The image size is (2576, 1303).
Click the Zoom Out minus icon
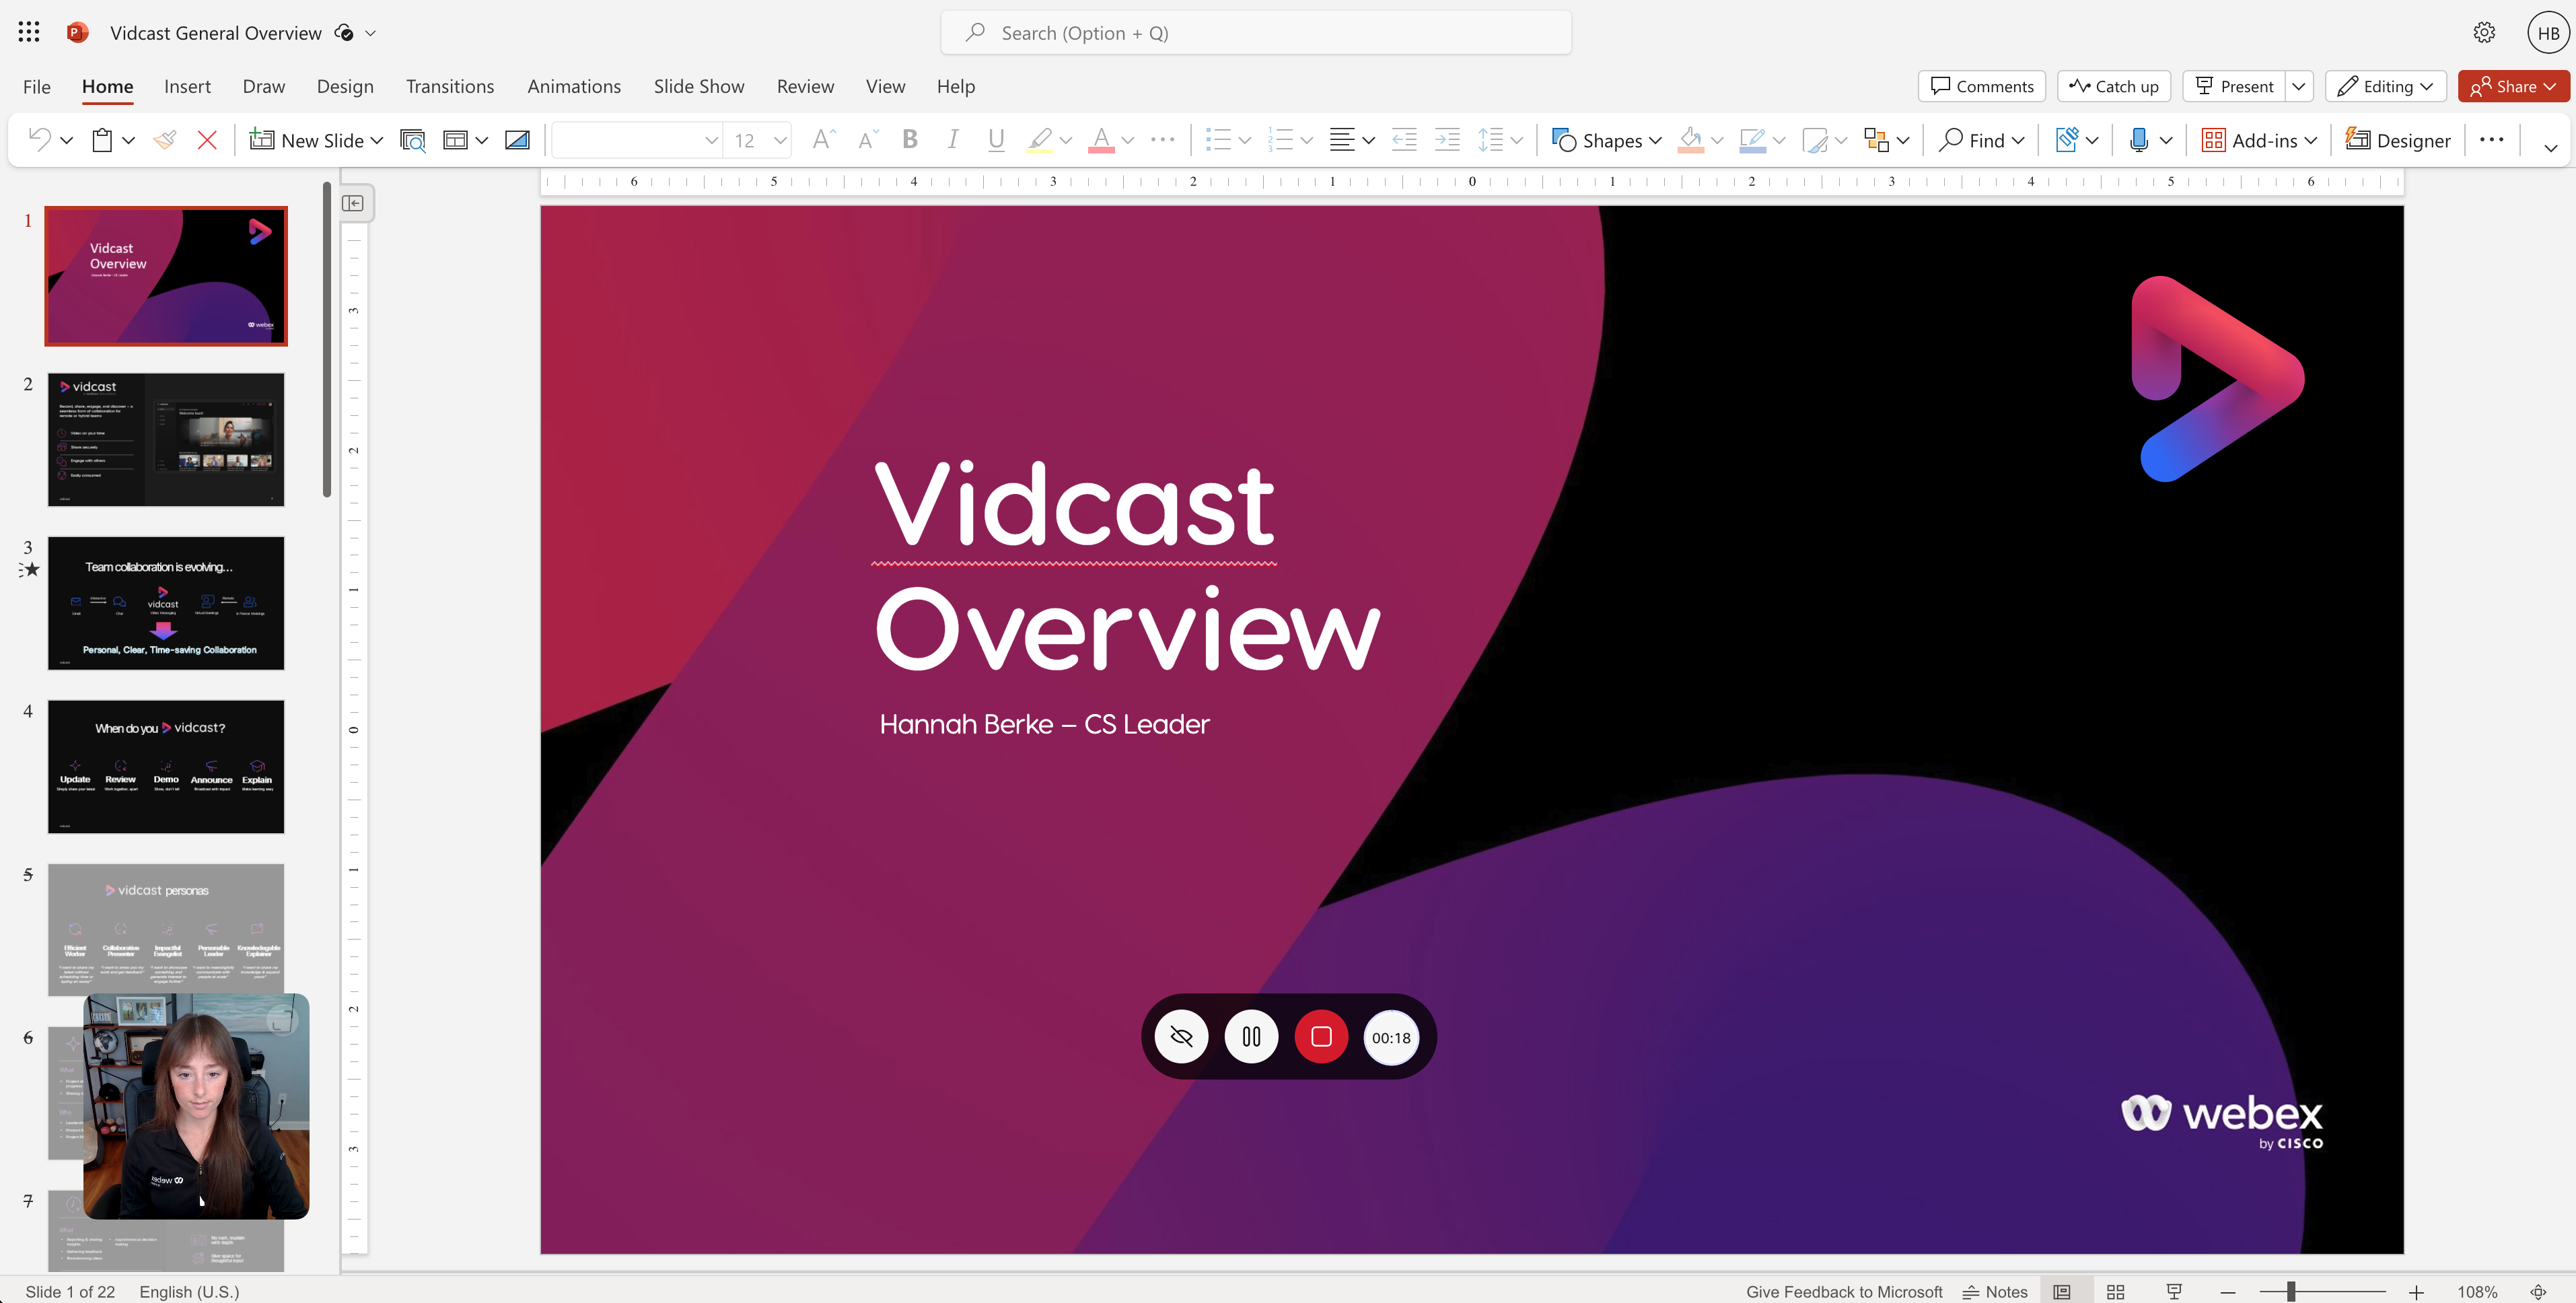pyautogui.click(x=2228, y=1292)
